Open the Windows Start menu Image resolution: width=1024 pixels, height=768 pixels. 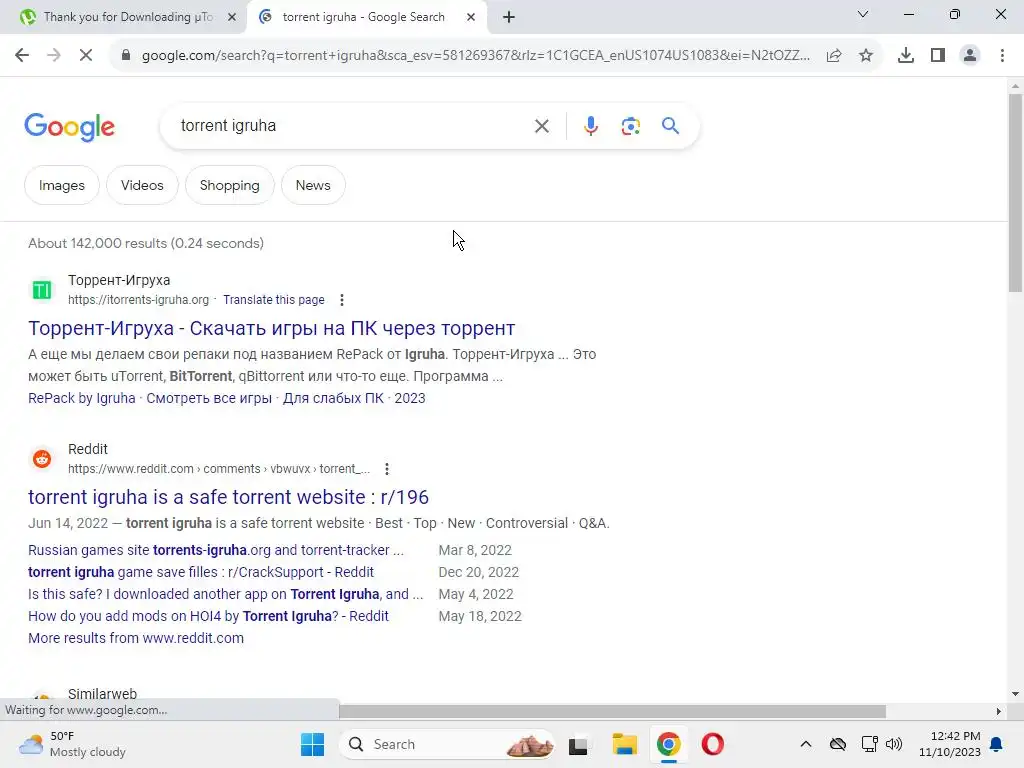pyautogui.click(x=312, y=744)
